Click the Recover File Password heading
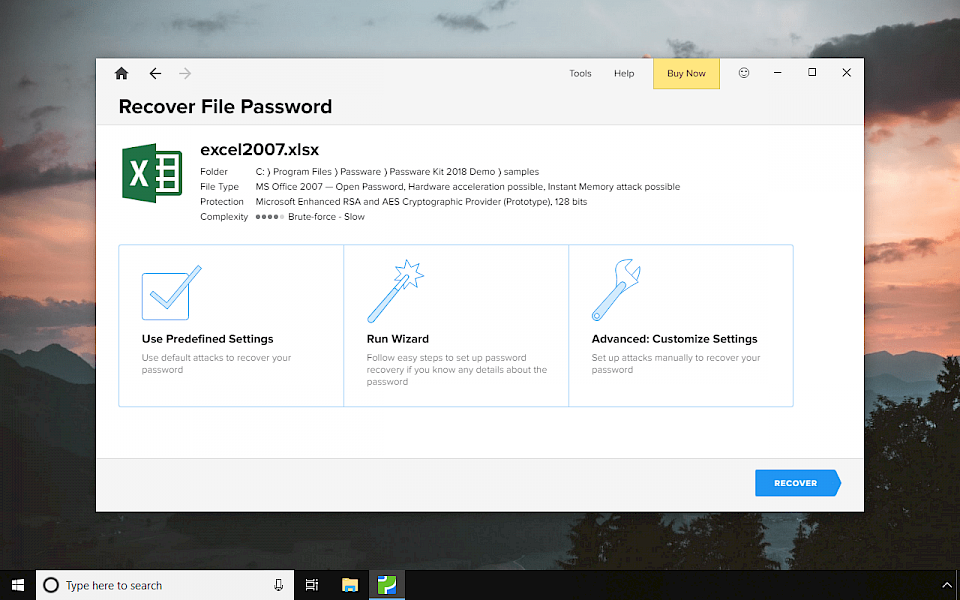The height and width of the screenshot is (600, 960). click(225, 107)
